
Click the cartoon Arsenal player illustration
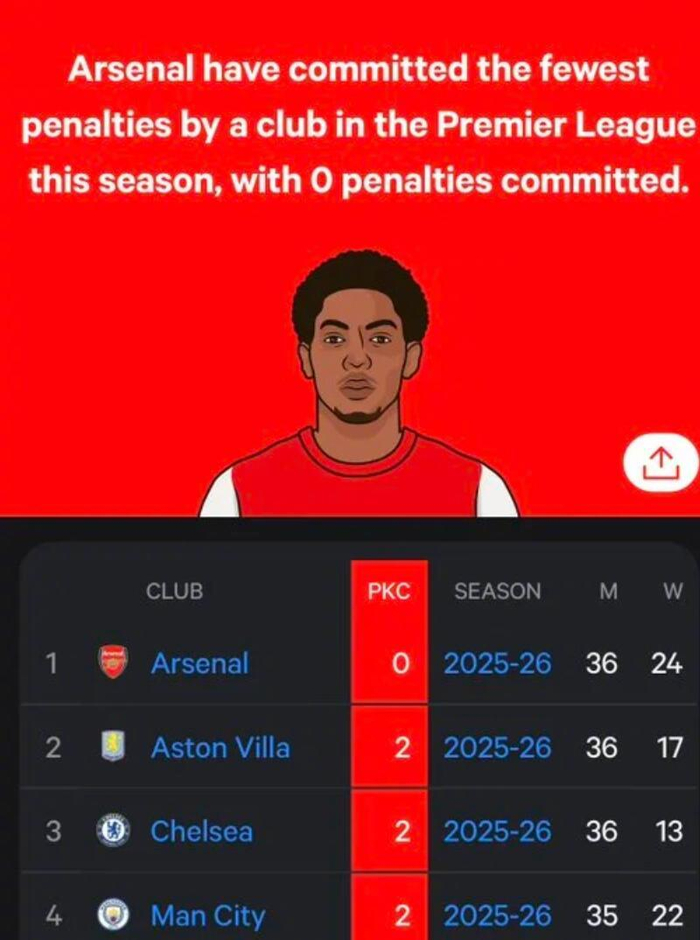(x=359, y=384)
